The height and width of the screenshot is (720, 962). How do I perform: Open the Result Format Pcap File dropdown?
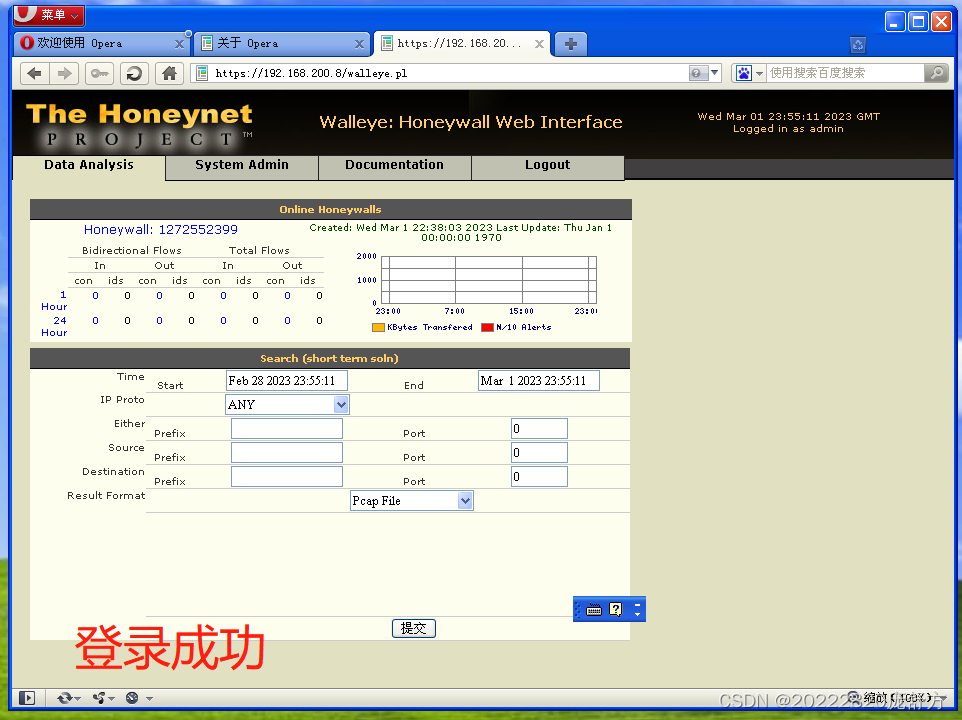pyautogui.click(x=412, y=501)
